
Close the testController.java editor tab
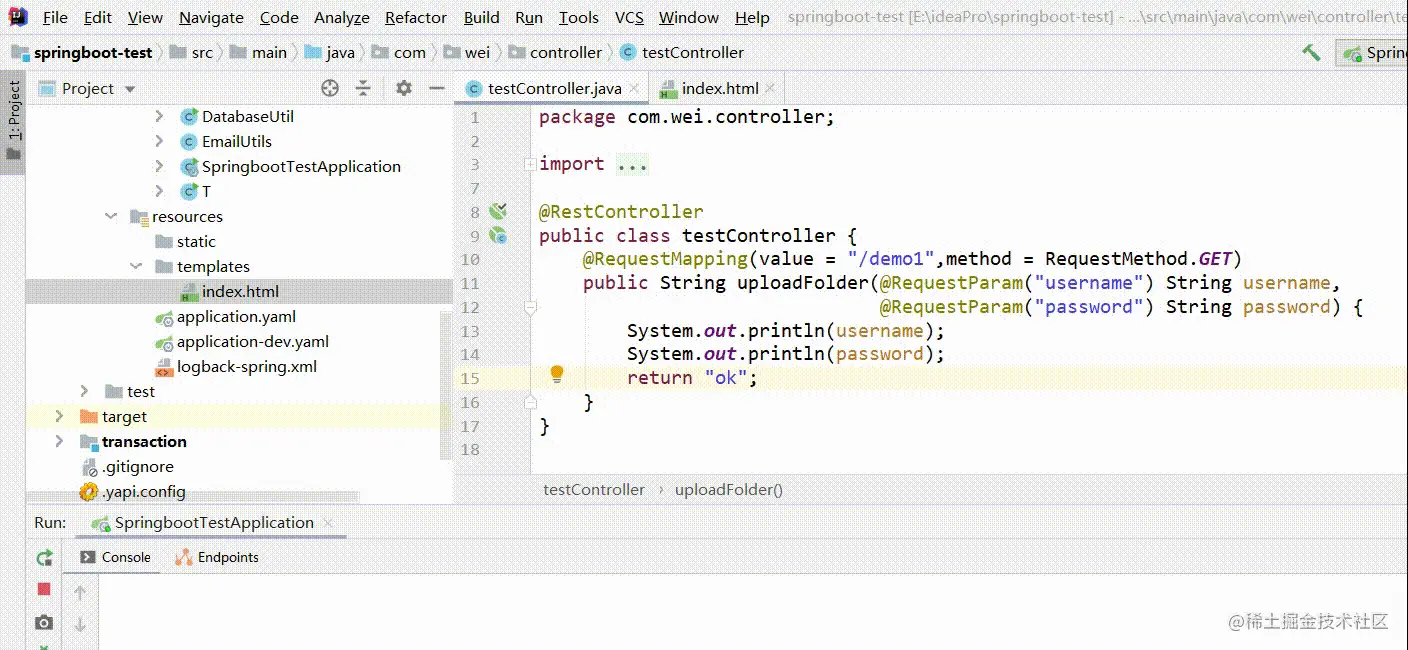click(635, 89)
